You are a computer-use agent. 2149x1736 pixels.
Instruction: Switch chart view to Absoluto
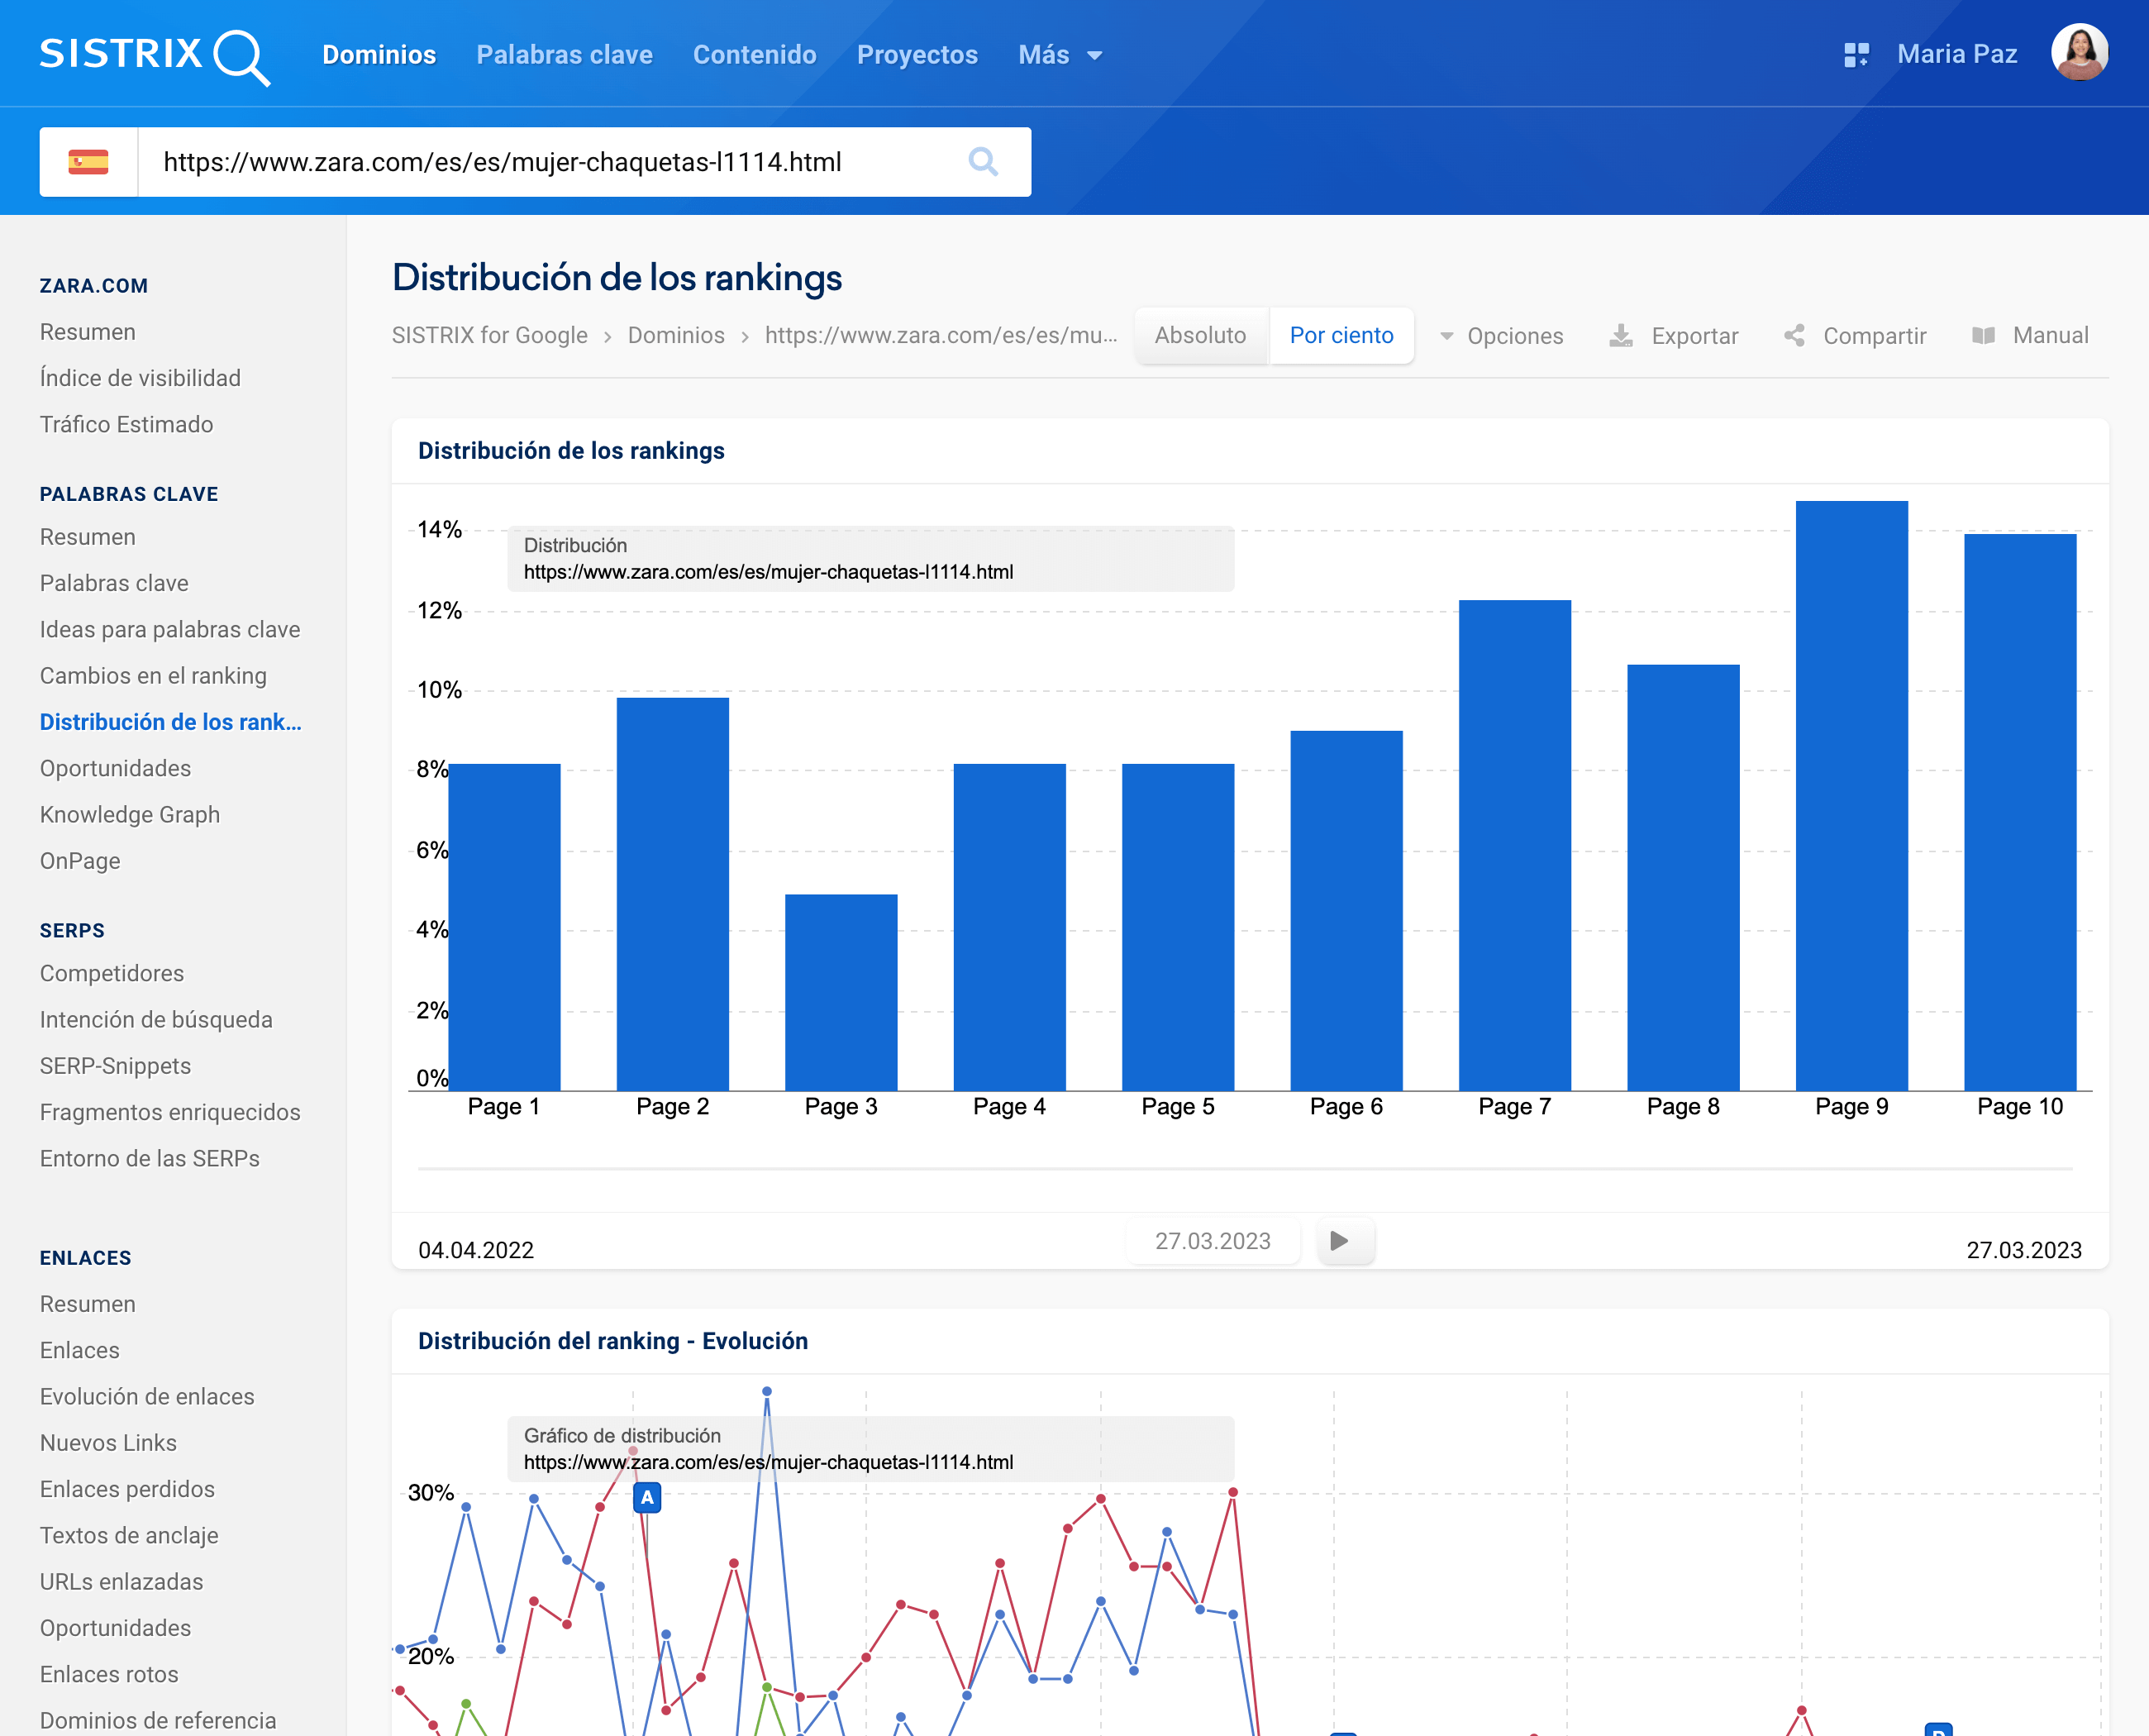point(1200,336)
